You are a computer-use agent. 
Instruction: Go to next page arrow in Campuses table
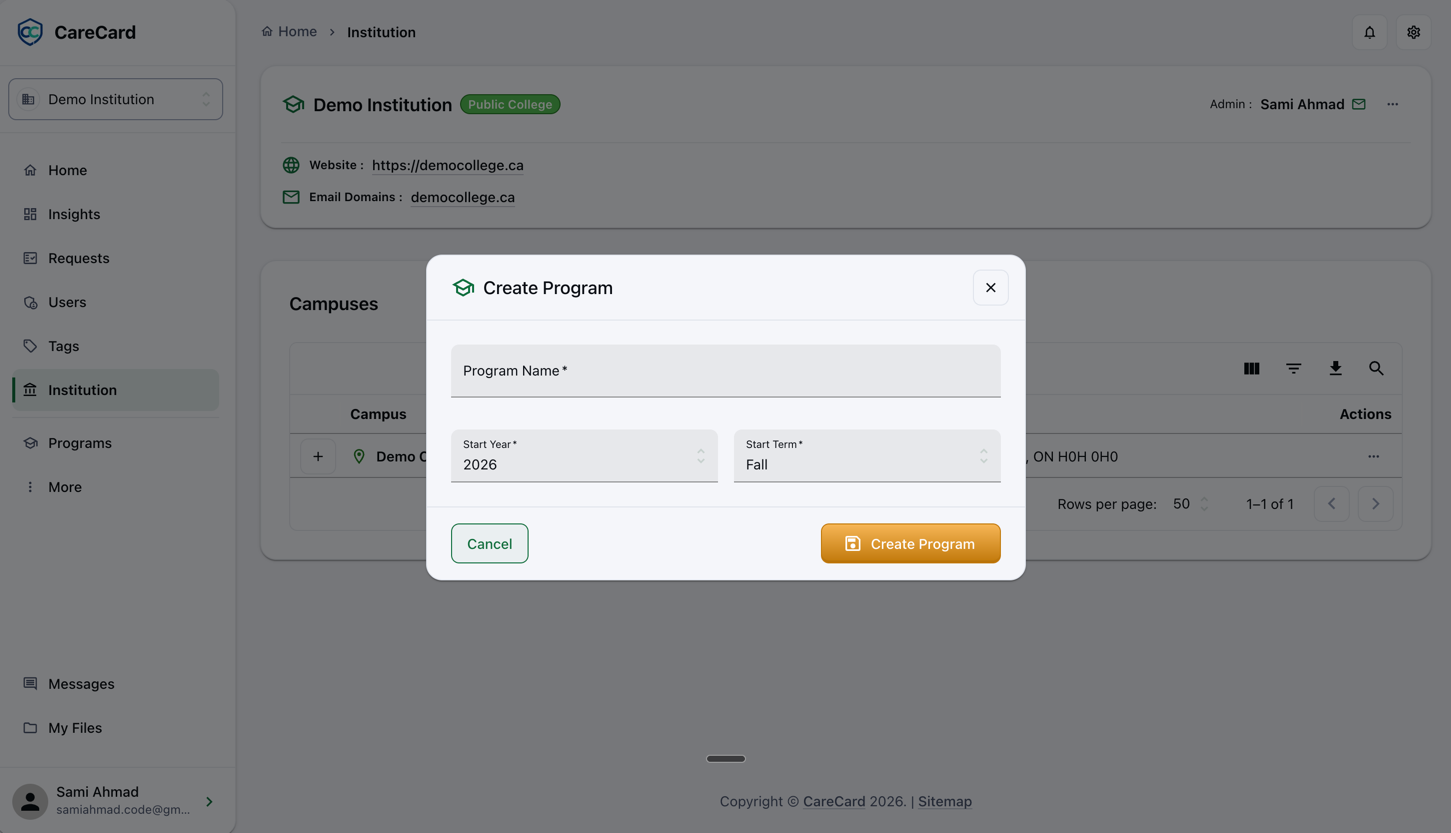1375,504
